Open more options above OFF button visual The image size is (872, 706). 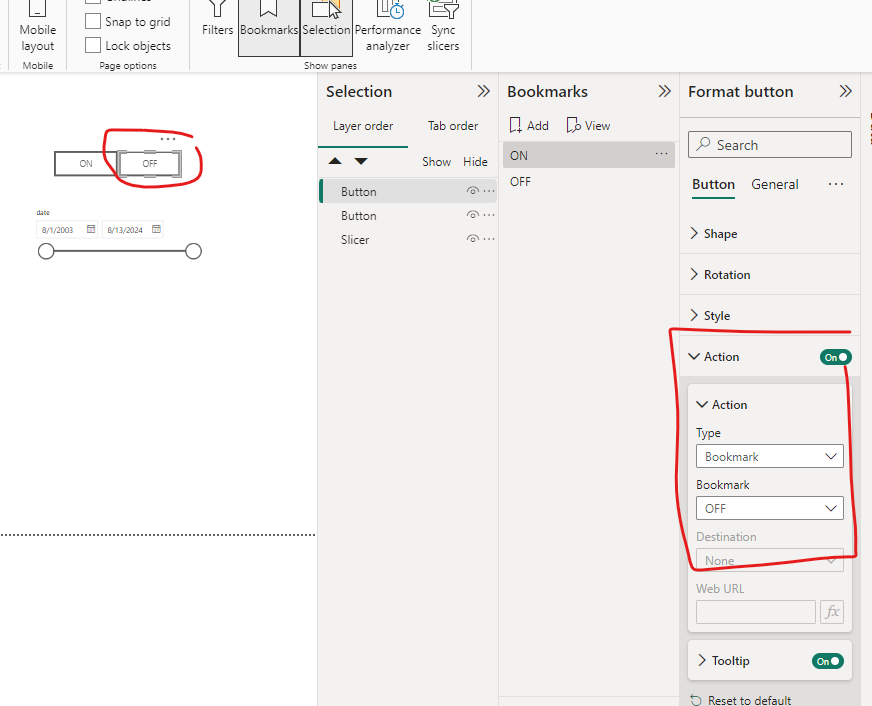[x=167, y=139]
